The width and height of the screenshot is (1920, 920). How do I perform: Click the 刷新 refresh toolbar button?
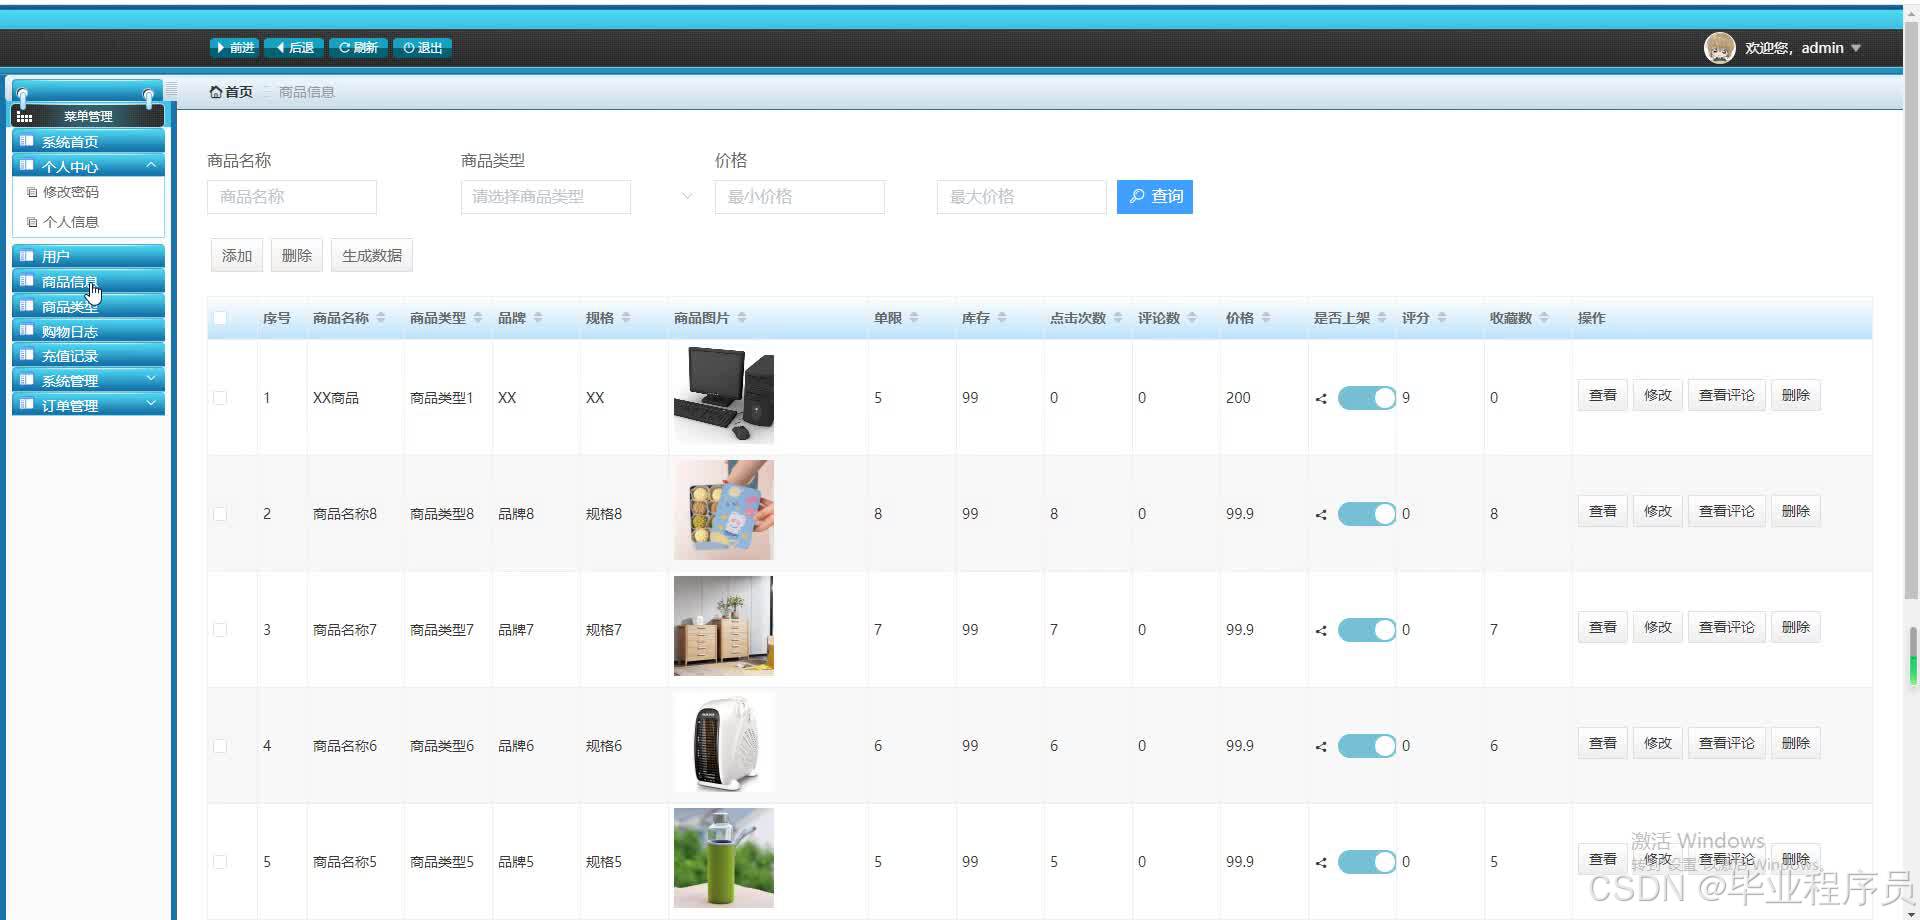(x=358, y=47)
